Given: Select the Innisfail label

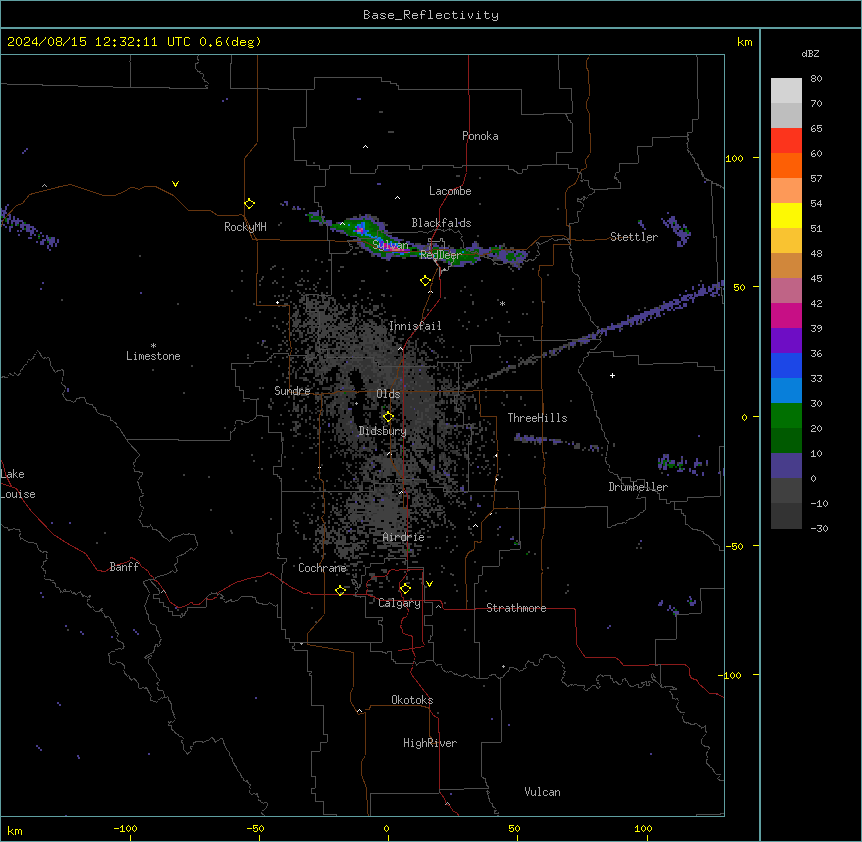Looking at the screenshot, I should pos(415,326).
